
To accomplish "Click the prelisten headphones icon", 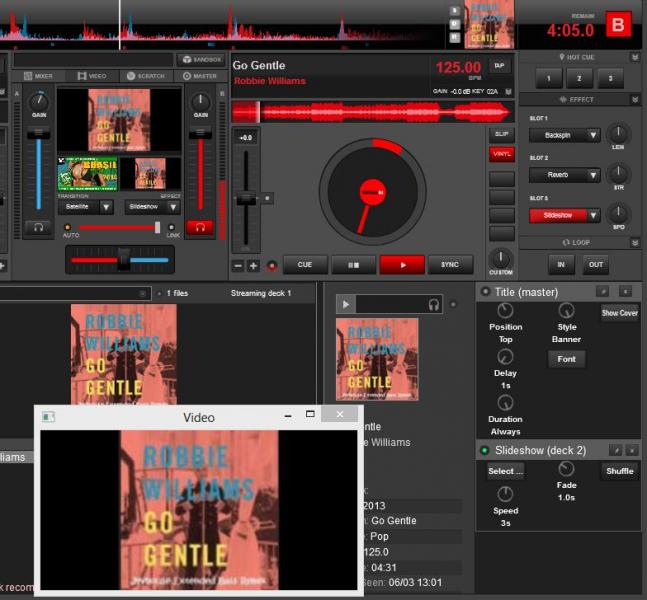I will pos(434,304).
